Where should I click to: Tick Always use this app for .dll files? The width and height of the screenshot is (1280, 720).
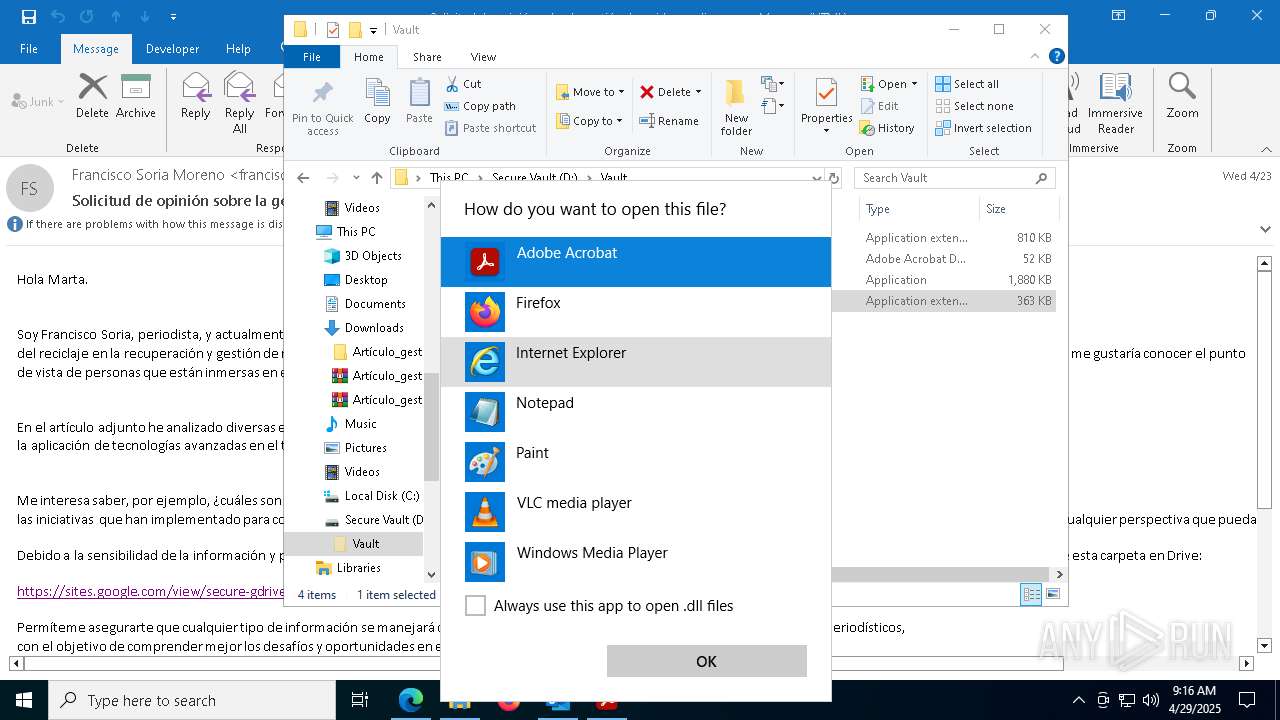point(476,606)
